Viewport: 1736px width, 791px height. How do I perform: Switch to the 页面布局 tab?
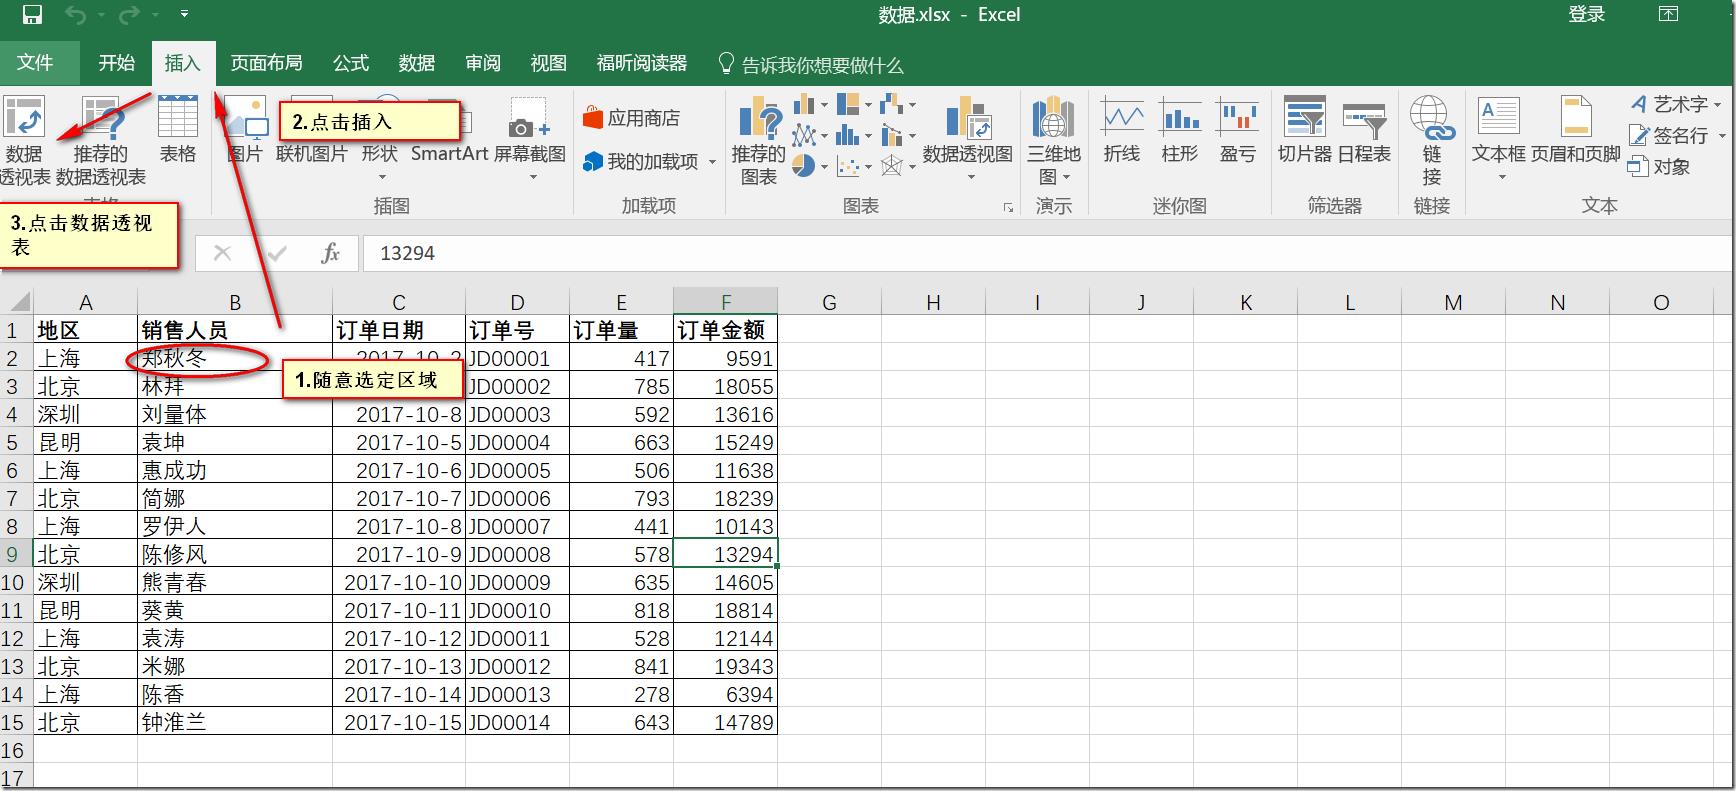point(267,63)
